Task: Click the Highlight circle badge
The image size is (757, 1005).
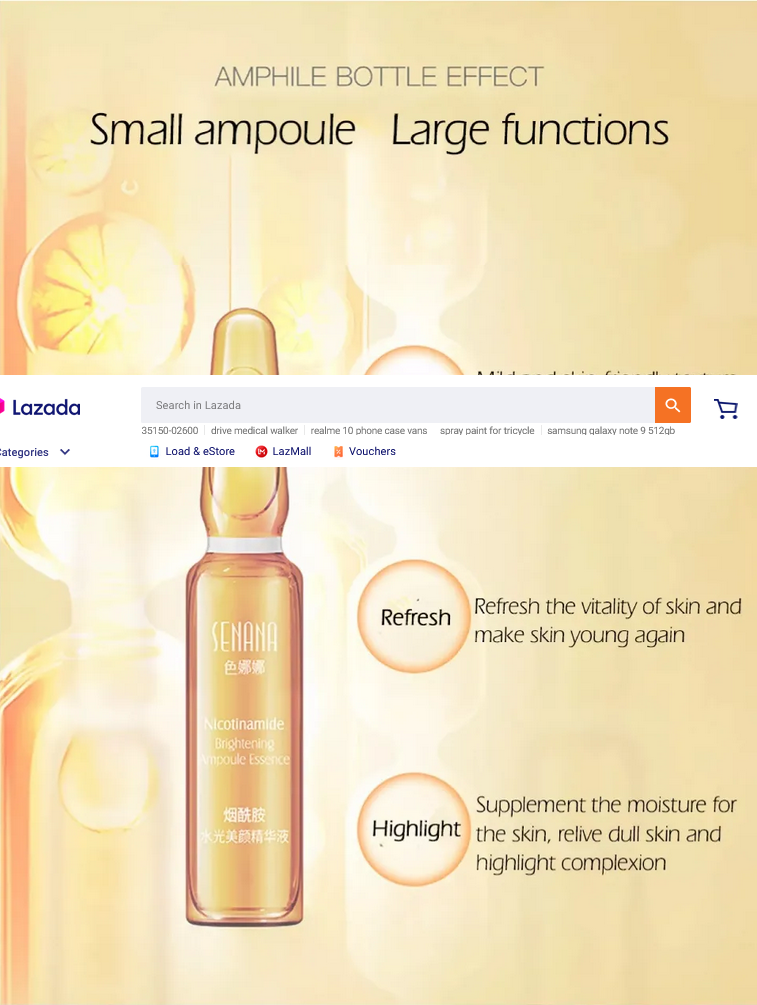Action: 415,829
